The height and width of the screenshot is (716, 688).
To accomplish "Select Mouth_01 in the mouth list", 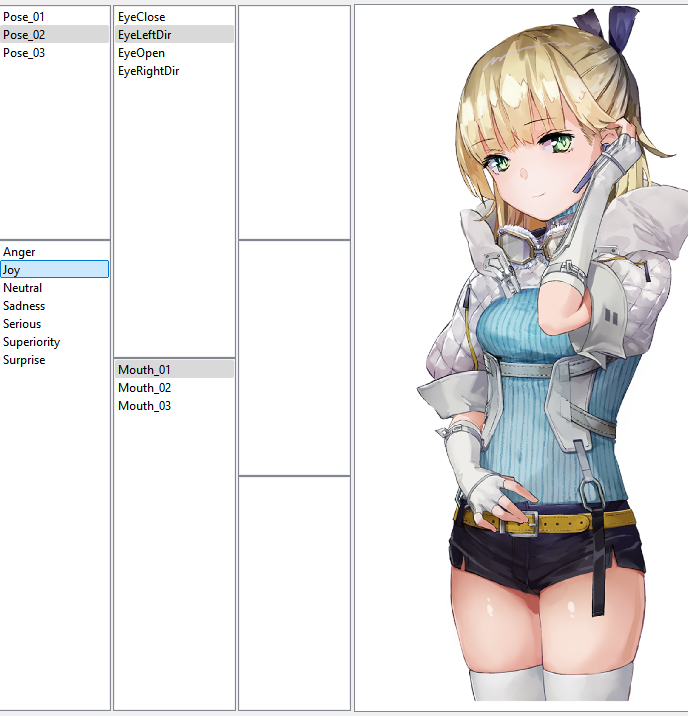I will click(174, 369).
